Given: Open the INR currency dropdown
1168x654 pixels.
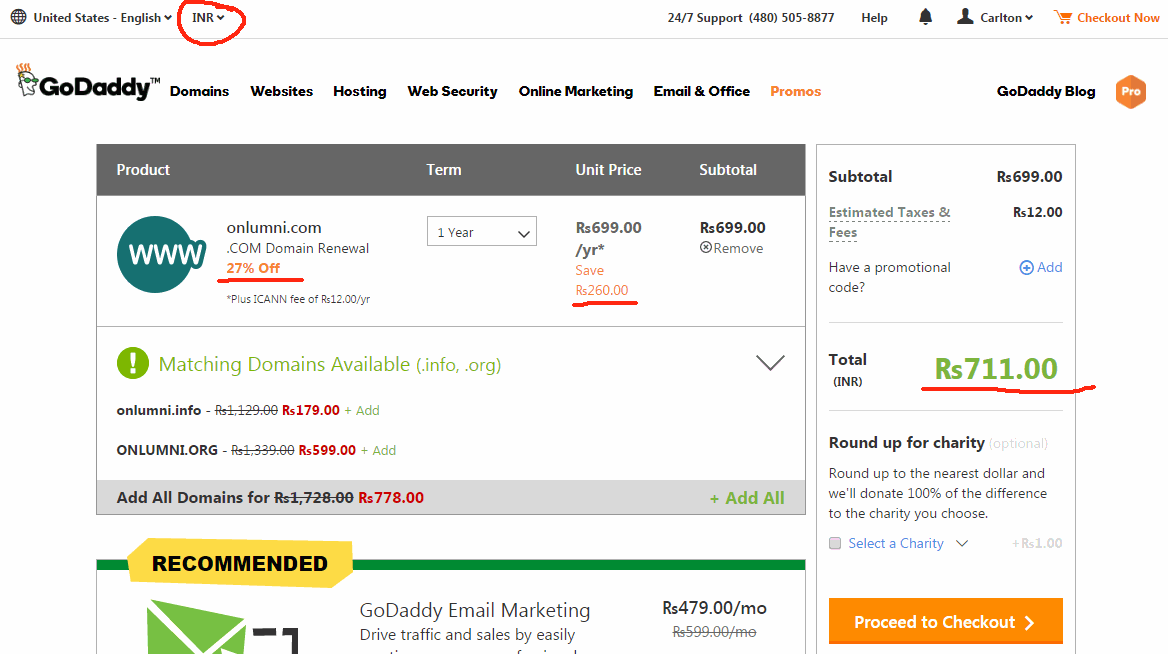Looking at the screenshot, I should 208,17.
